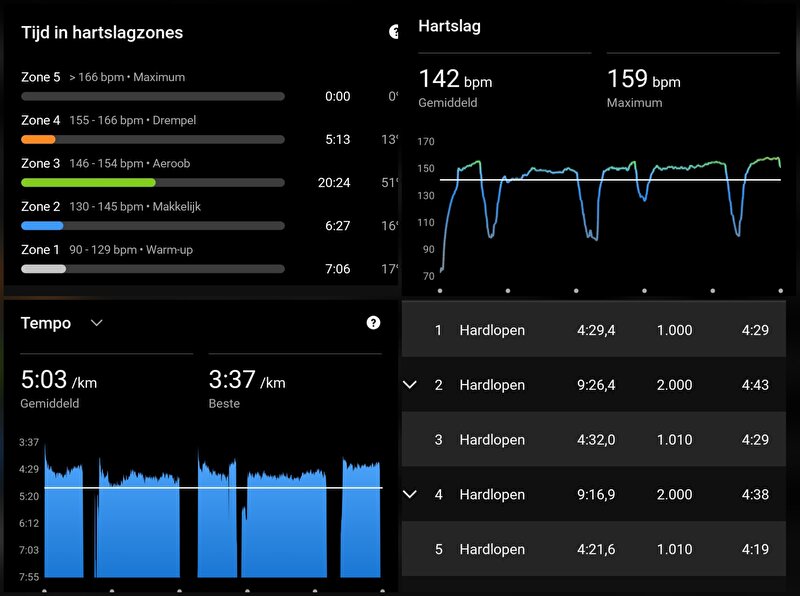Select the 159 bpm Maximum value

click(644, 80)
